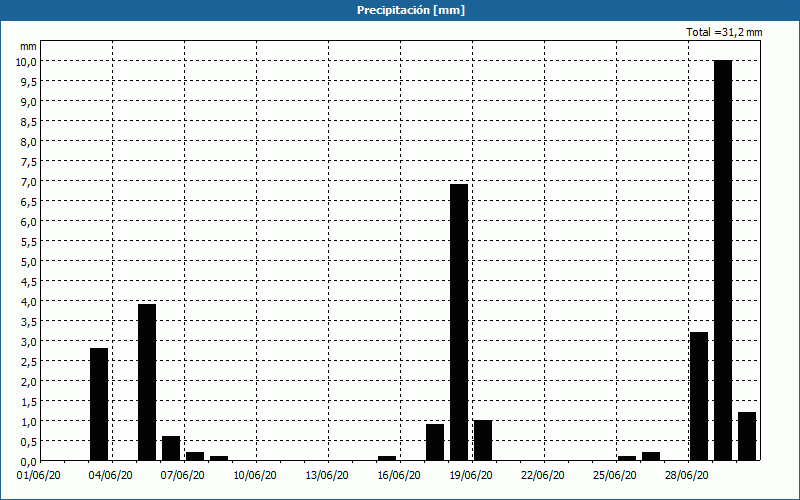Select the 0,0 y-axis value
This screenshot has height=500, width=800.
point(29,462)
